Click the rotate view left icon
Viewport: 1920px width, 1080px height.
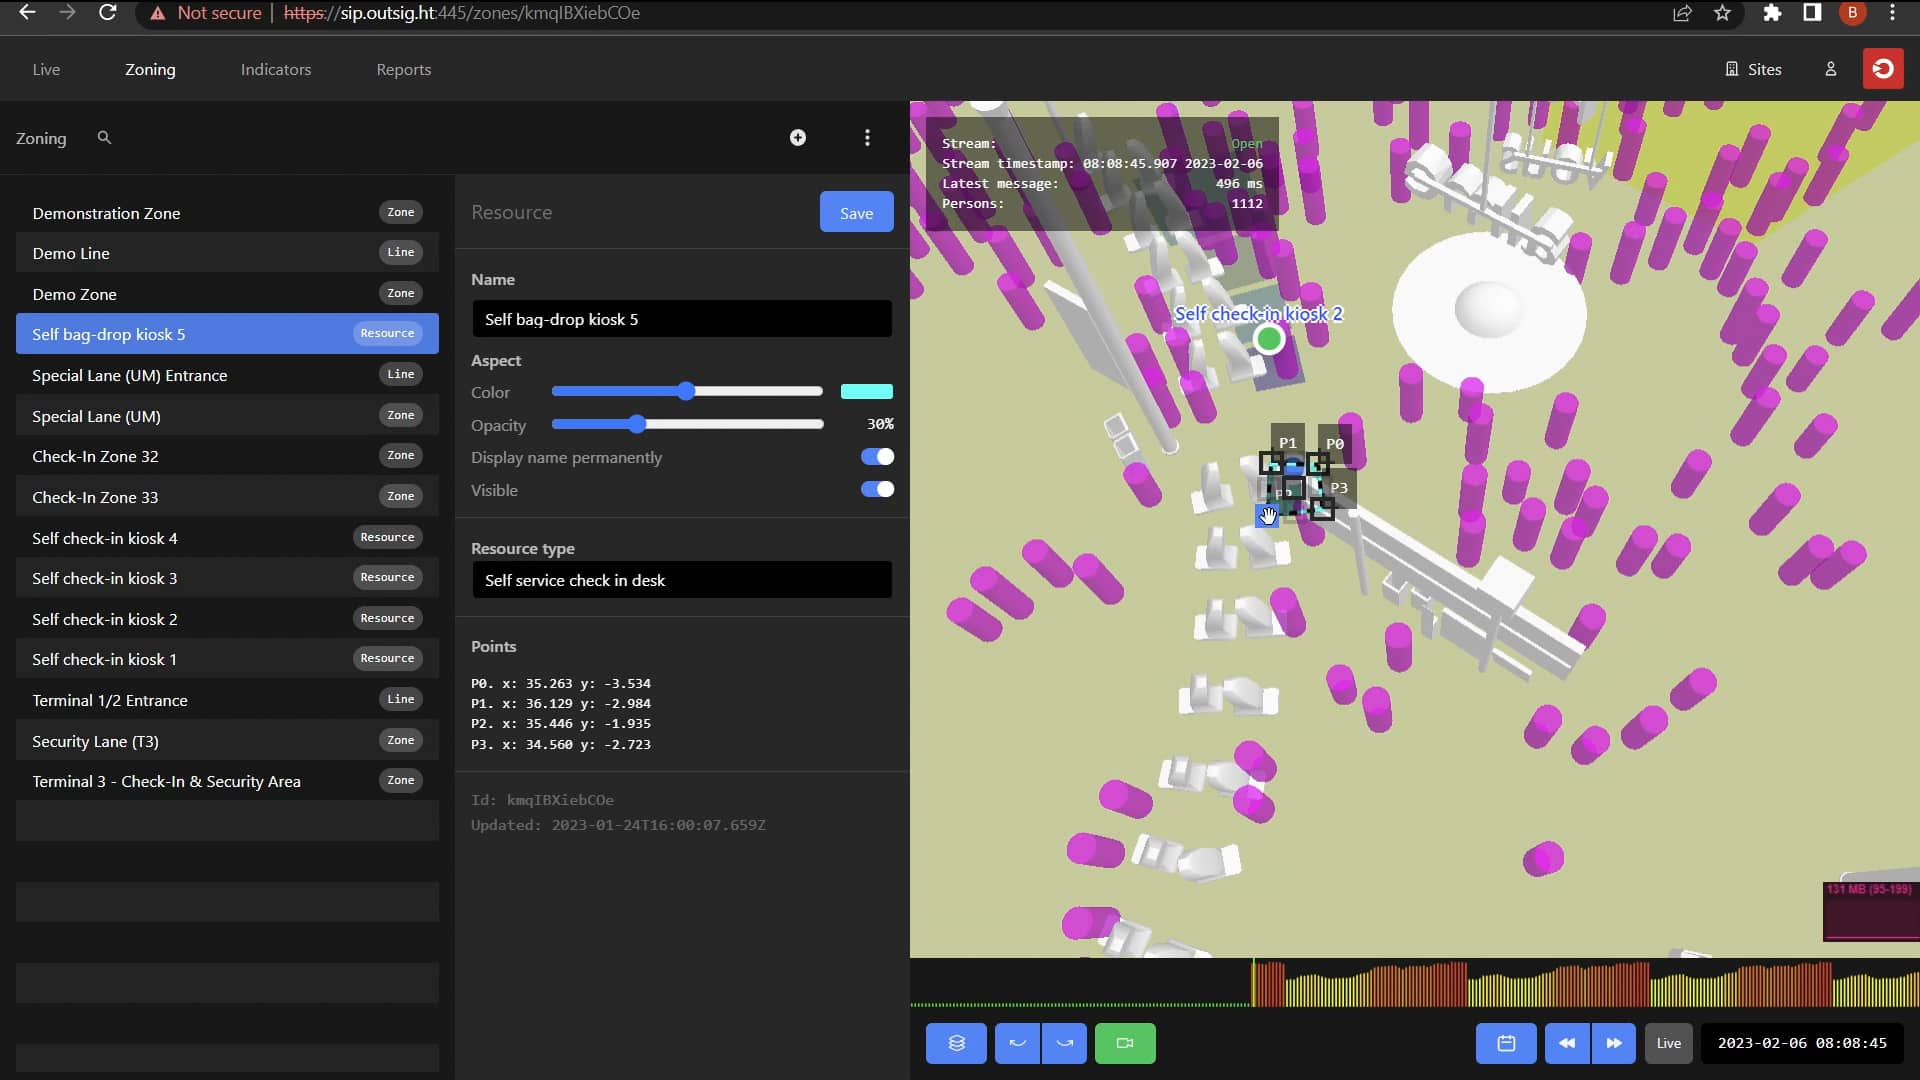click(1019, 1043)
